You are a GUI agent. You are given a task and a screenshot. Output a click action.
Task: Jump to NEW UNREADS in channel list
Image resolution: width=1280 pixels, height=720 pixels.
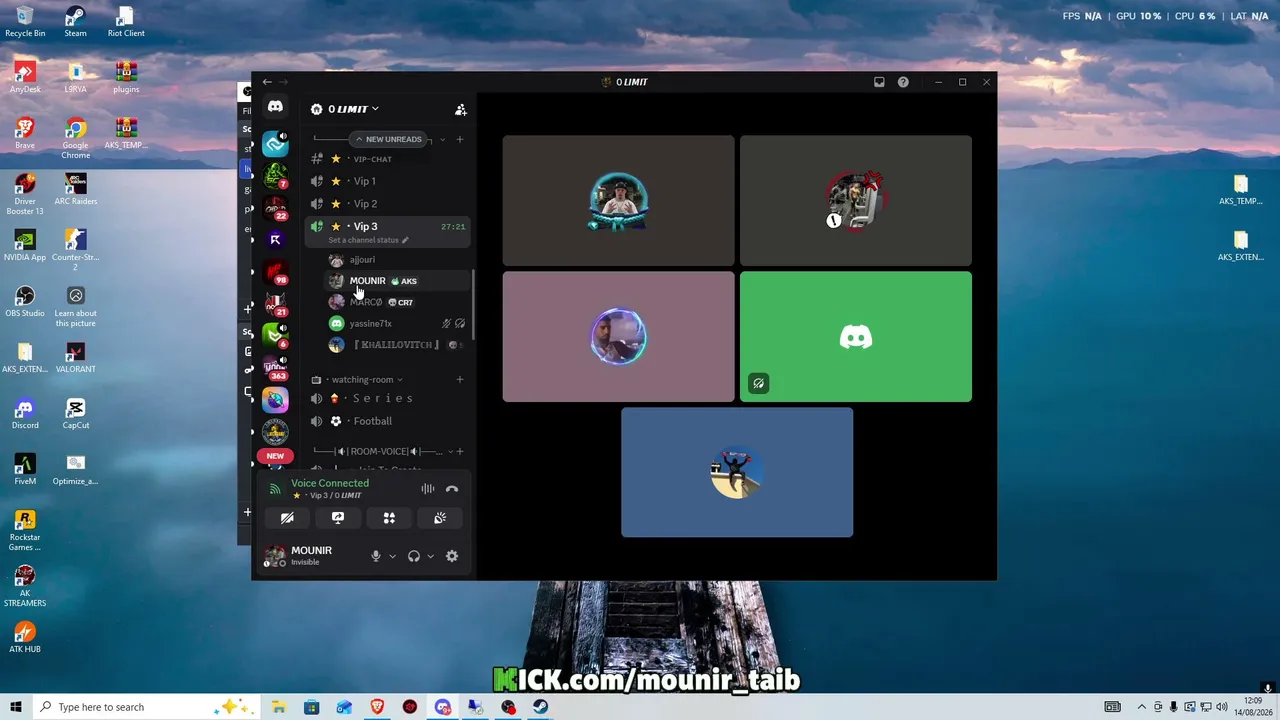pyautogui.click(x=389, y=139)
